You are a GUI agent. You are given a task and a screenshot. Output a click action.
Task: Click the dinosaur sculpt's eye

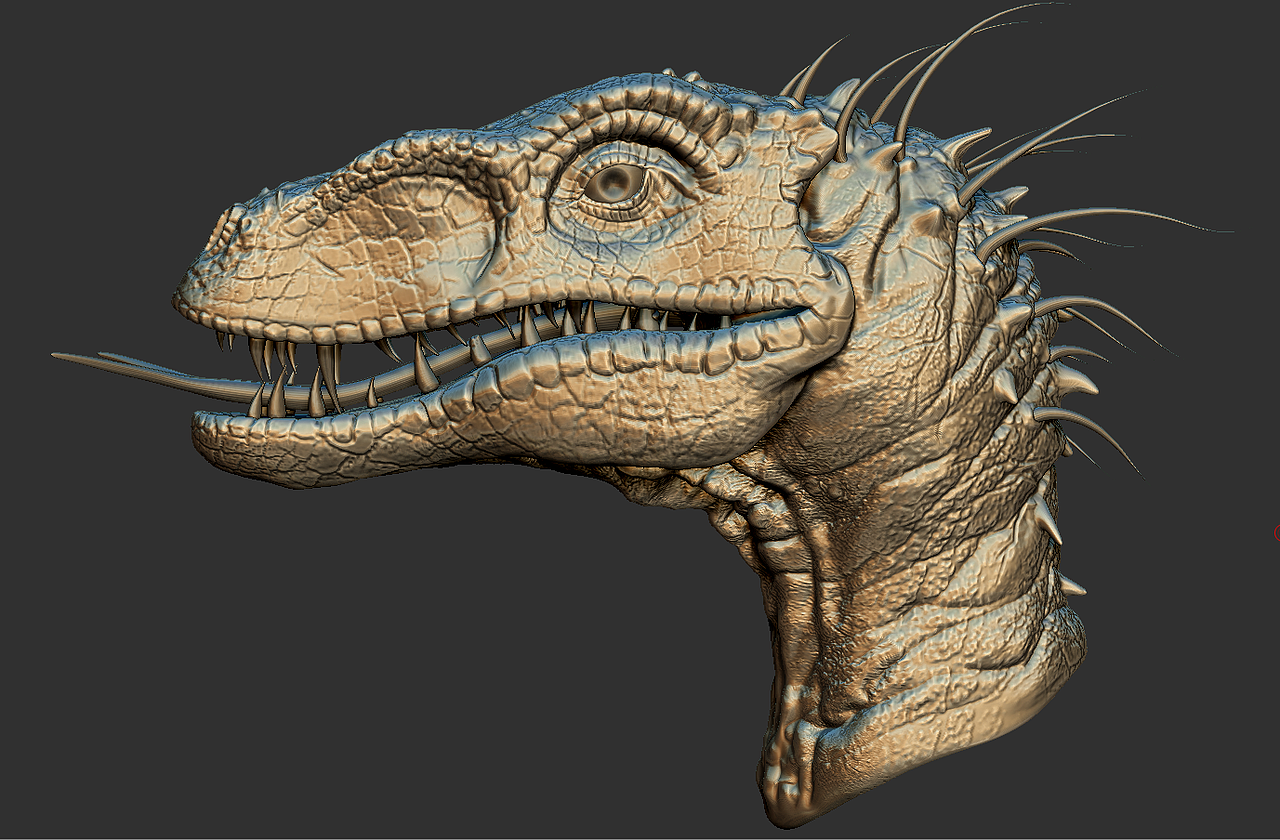pyautogui.click(x=614, y=182)
